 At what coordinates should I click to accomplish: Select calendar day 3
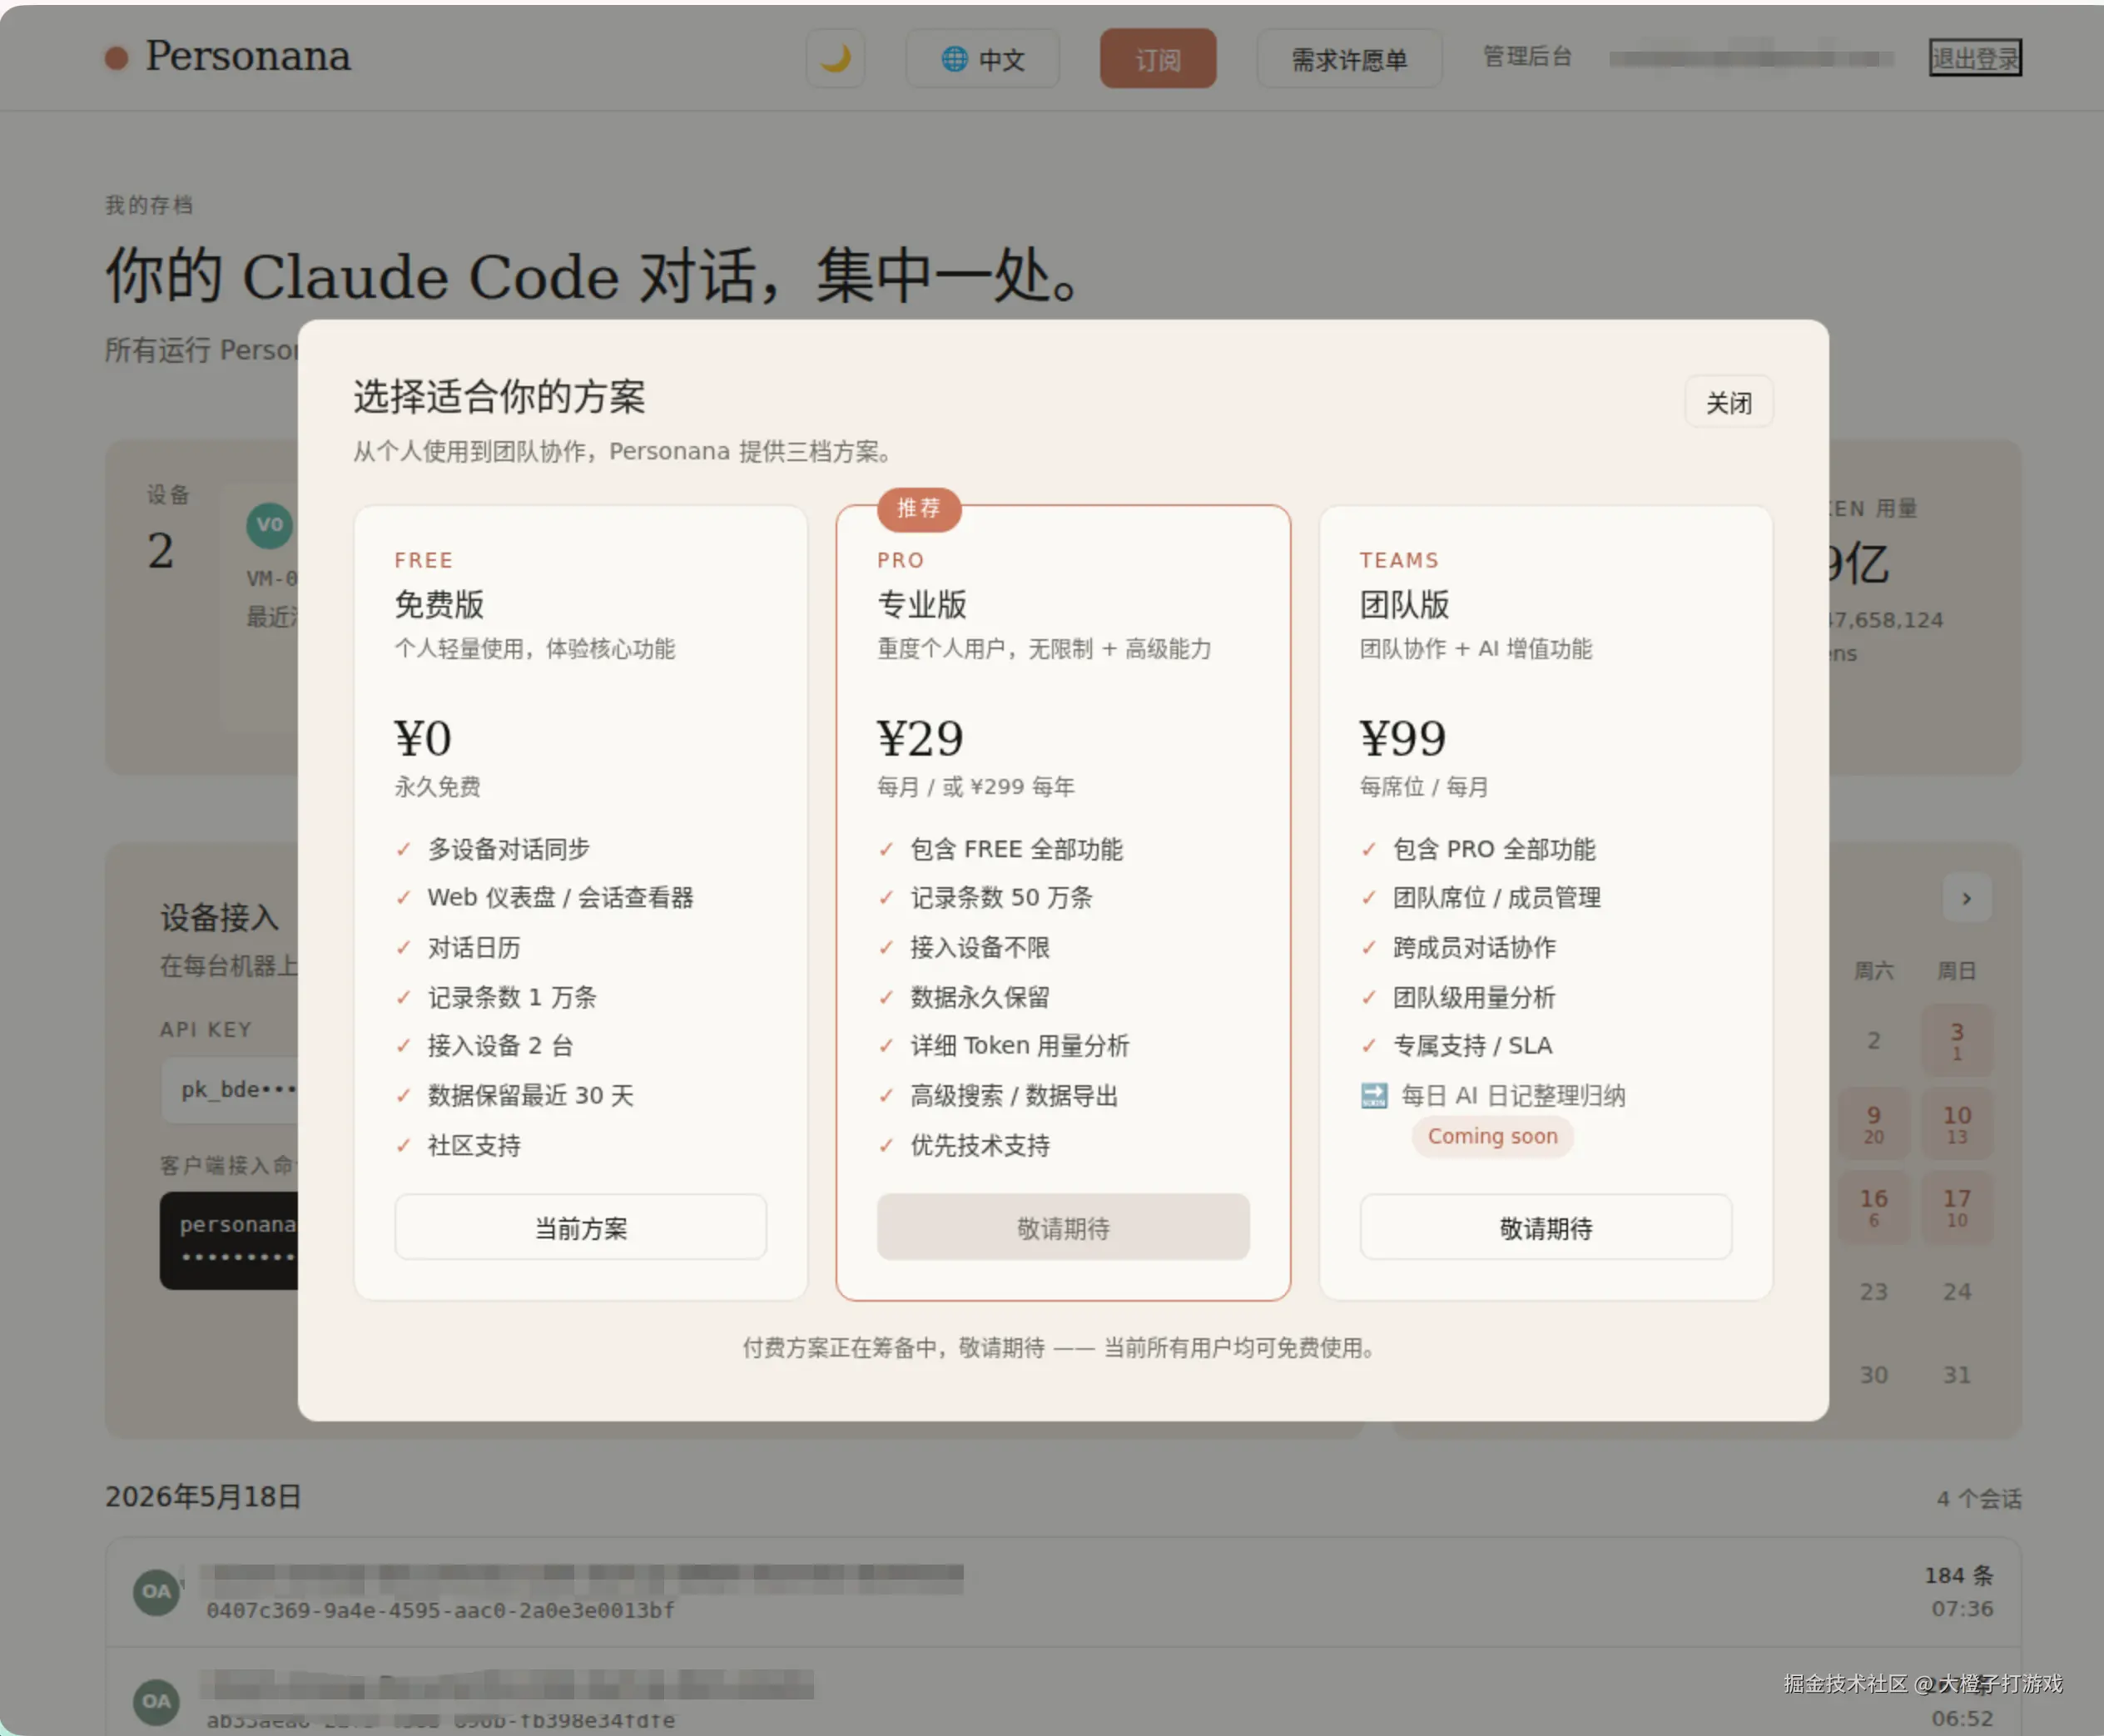(x=1957, y=1040)
